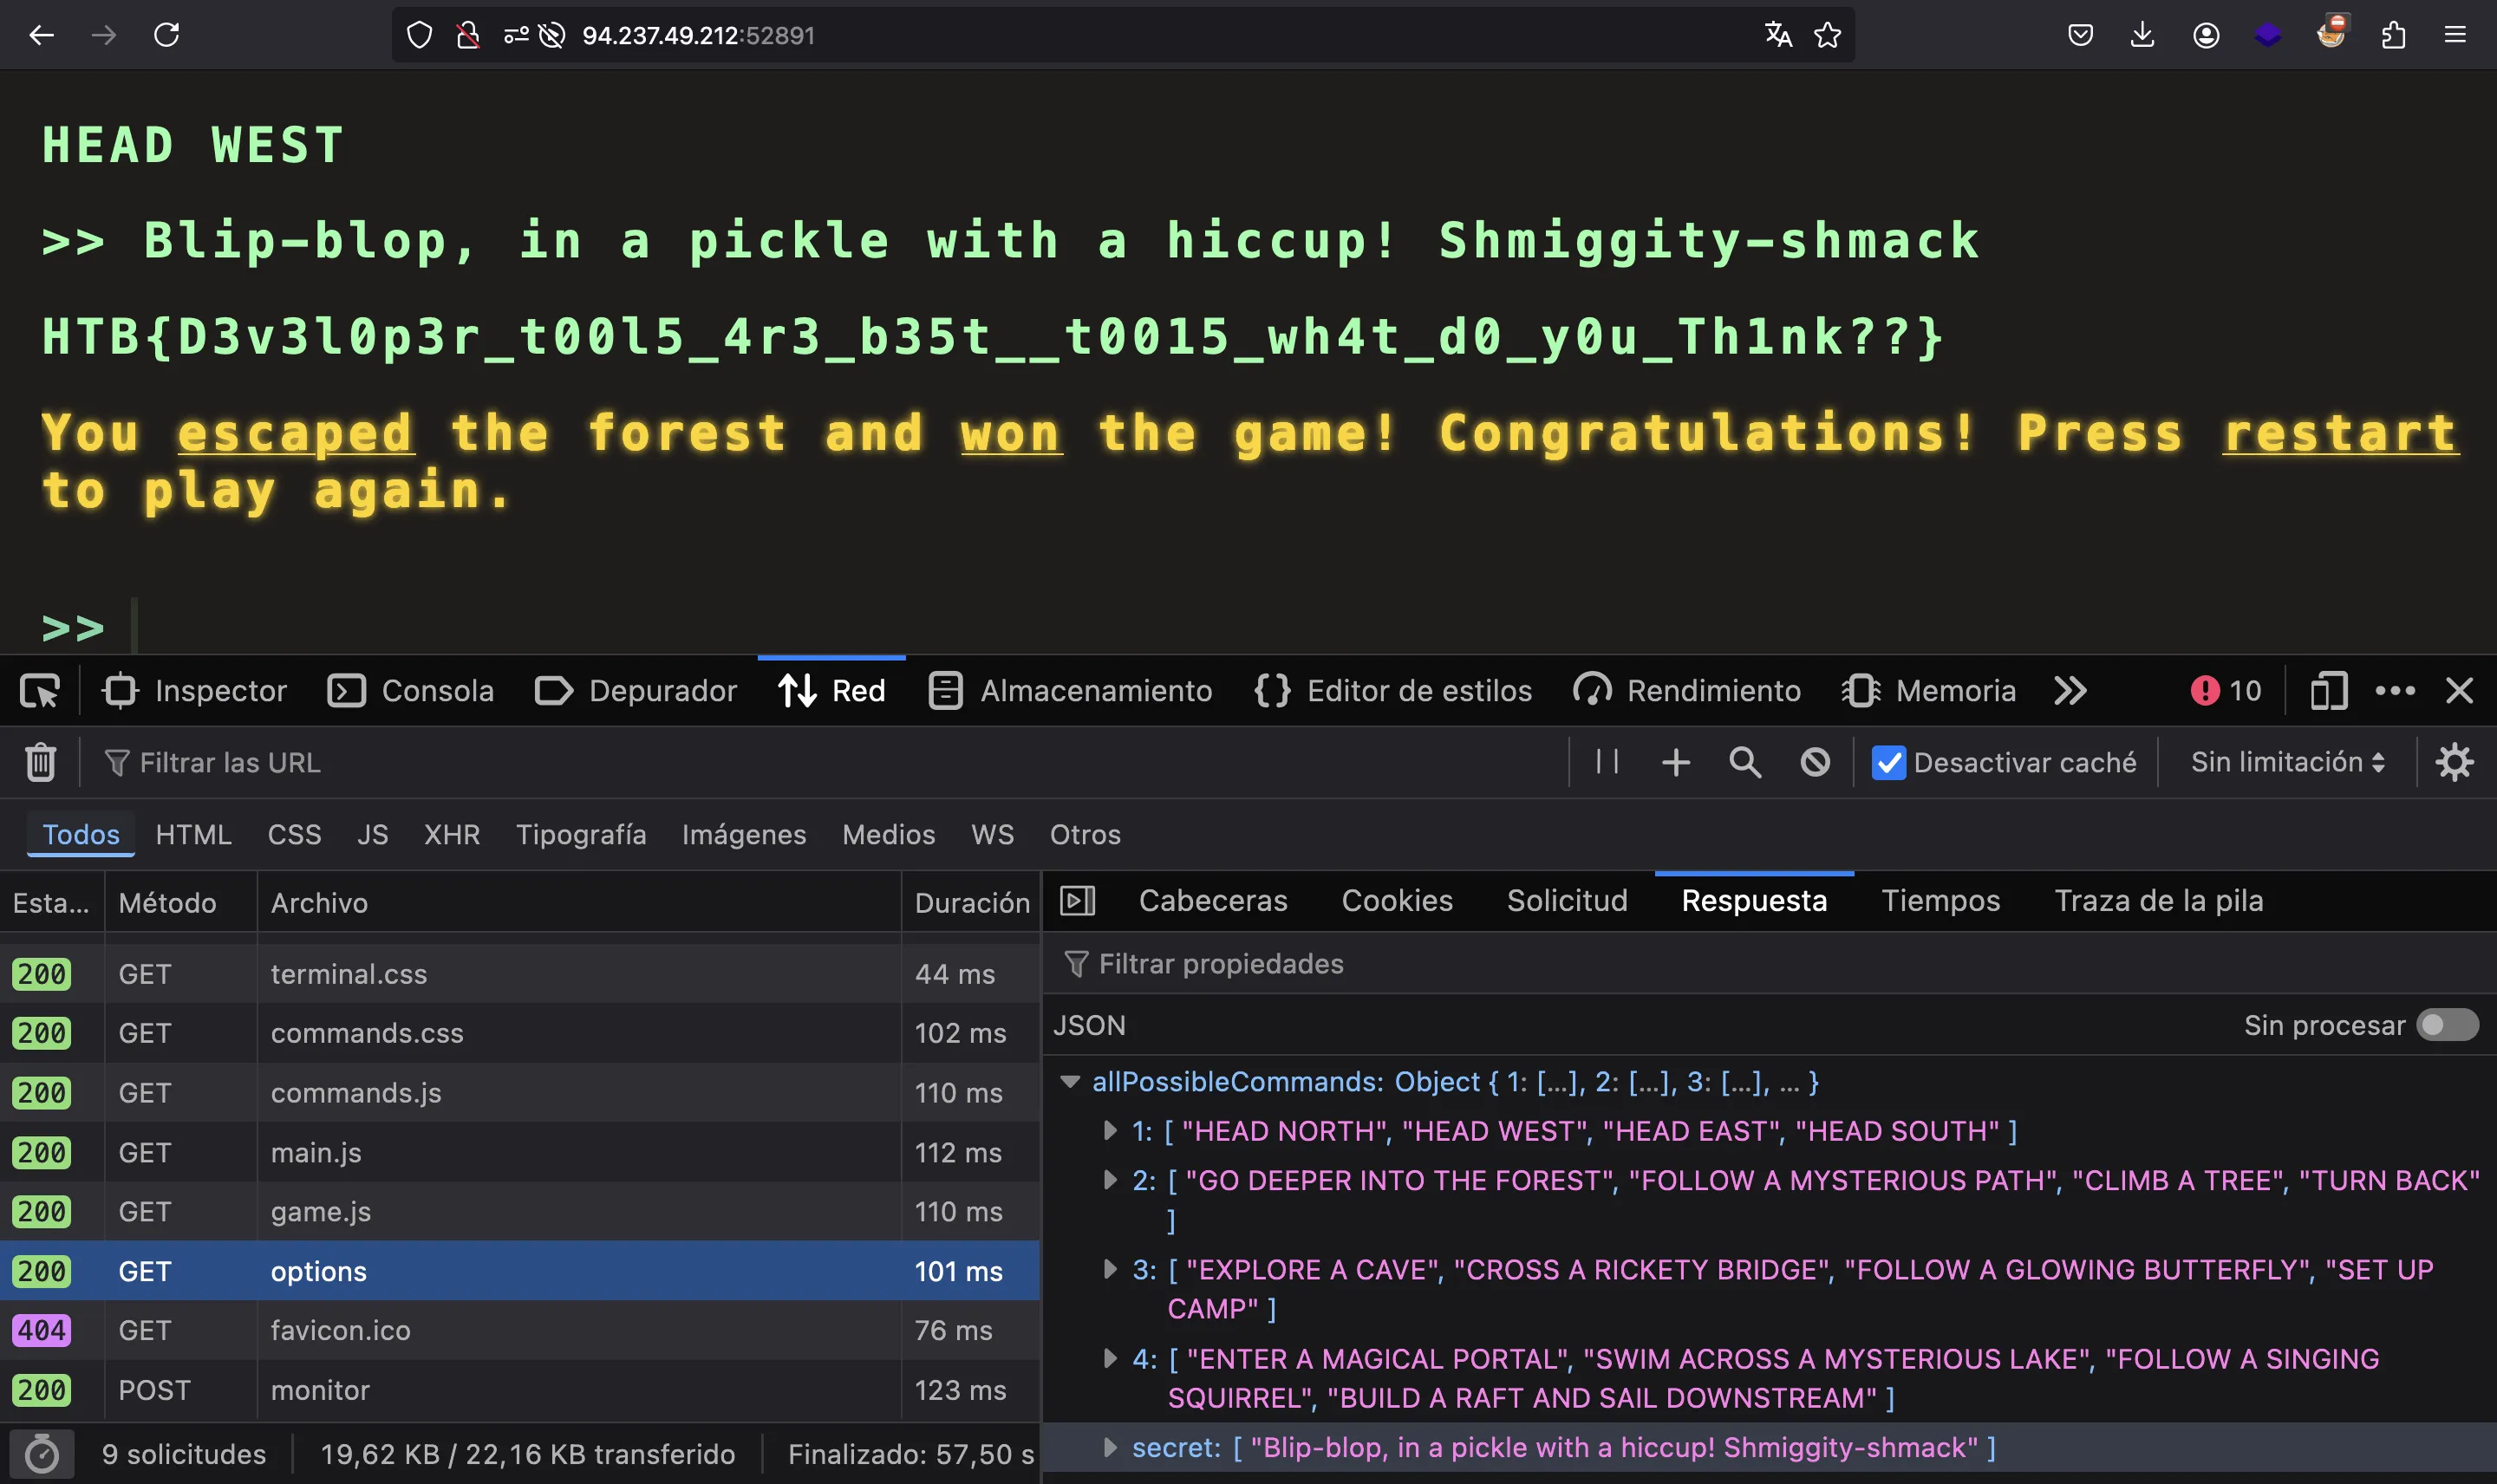Open request blocking icon
The image size is (2497, 1484).
pos(1815,763)
